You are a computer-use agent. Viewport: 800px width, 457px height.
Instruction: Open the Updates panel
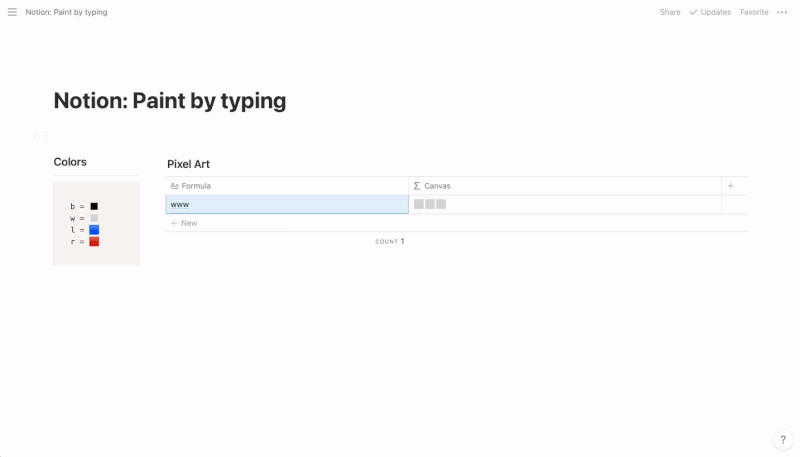coord(710,12)
